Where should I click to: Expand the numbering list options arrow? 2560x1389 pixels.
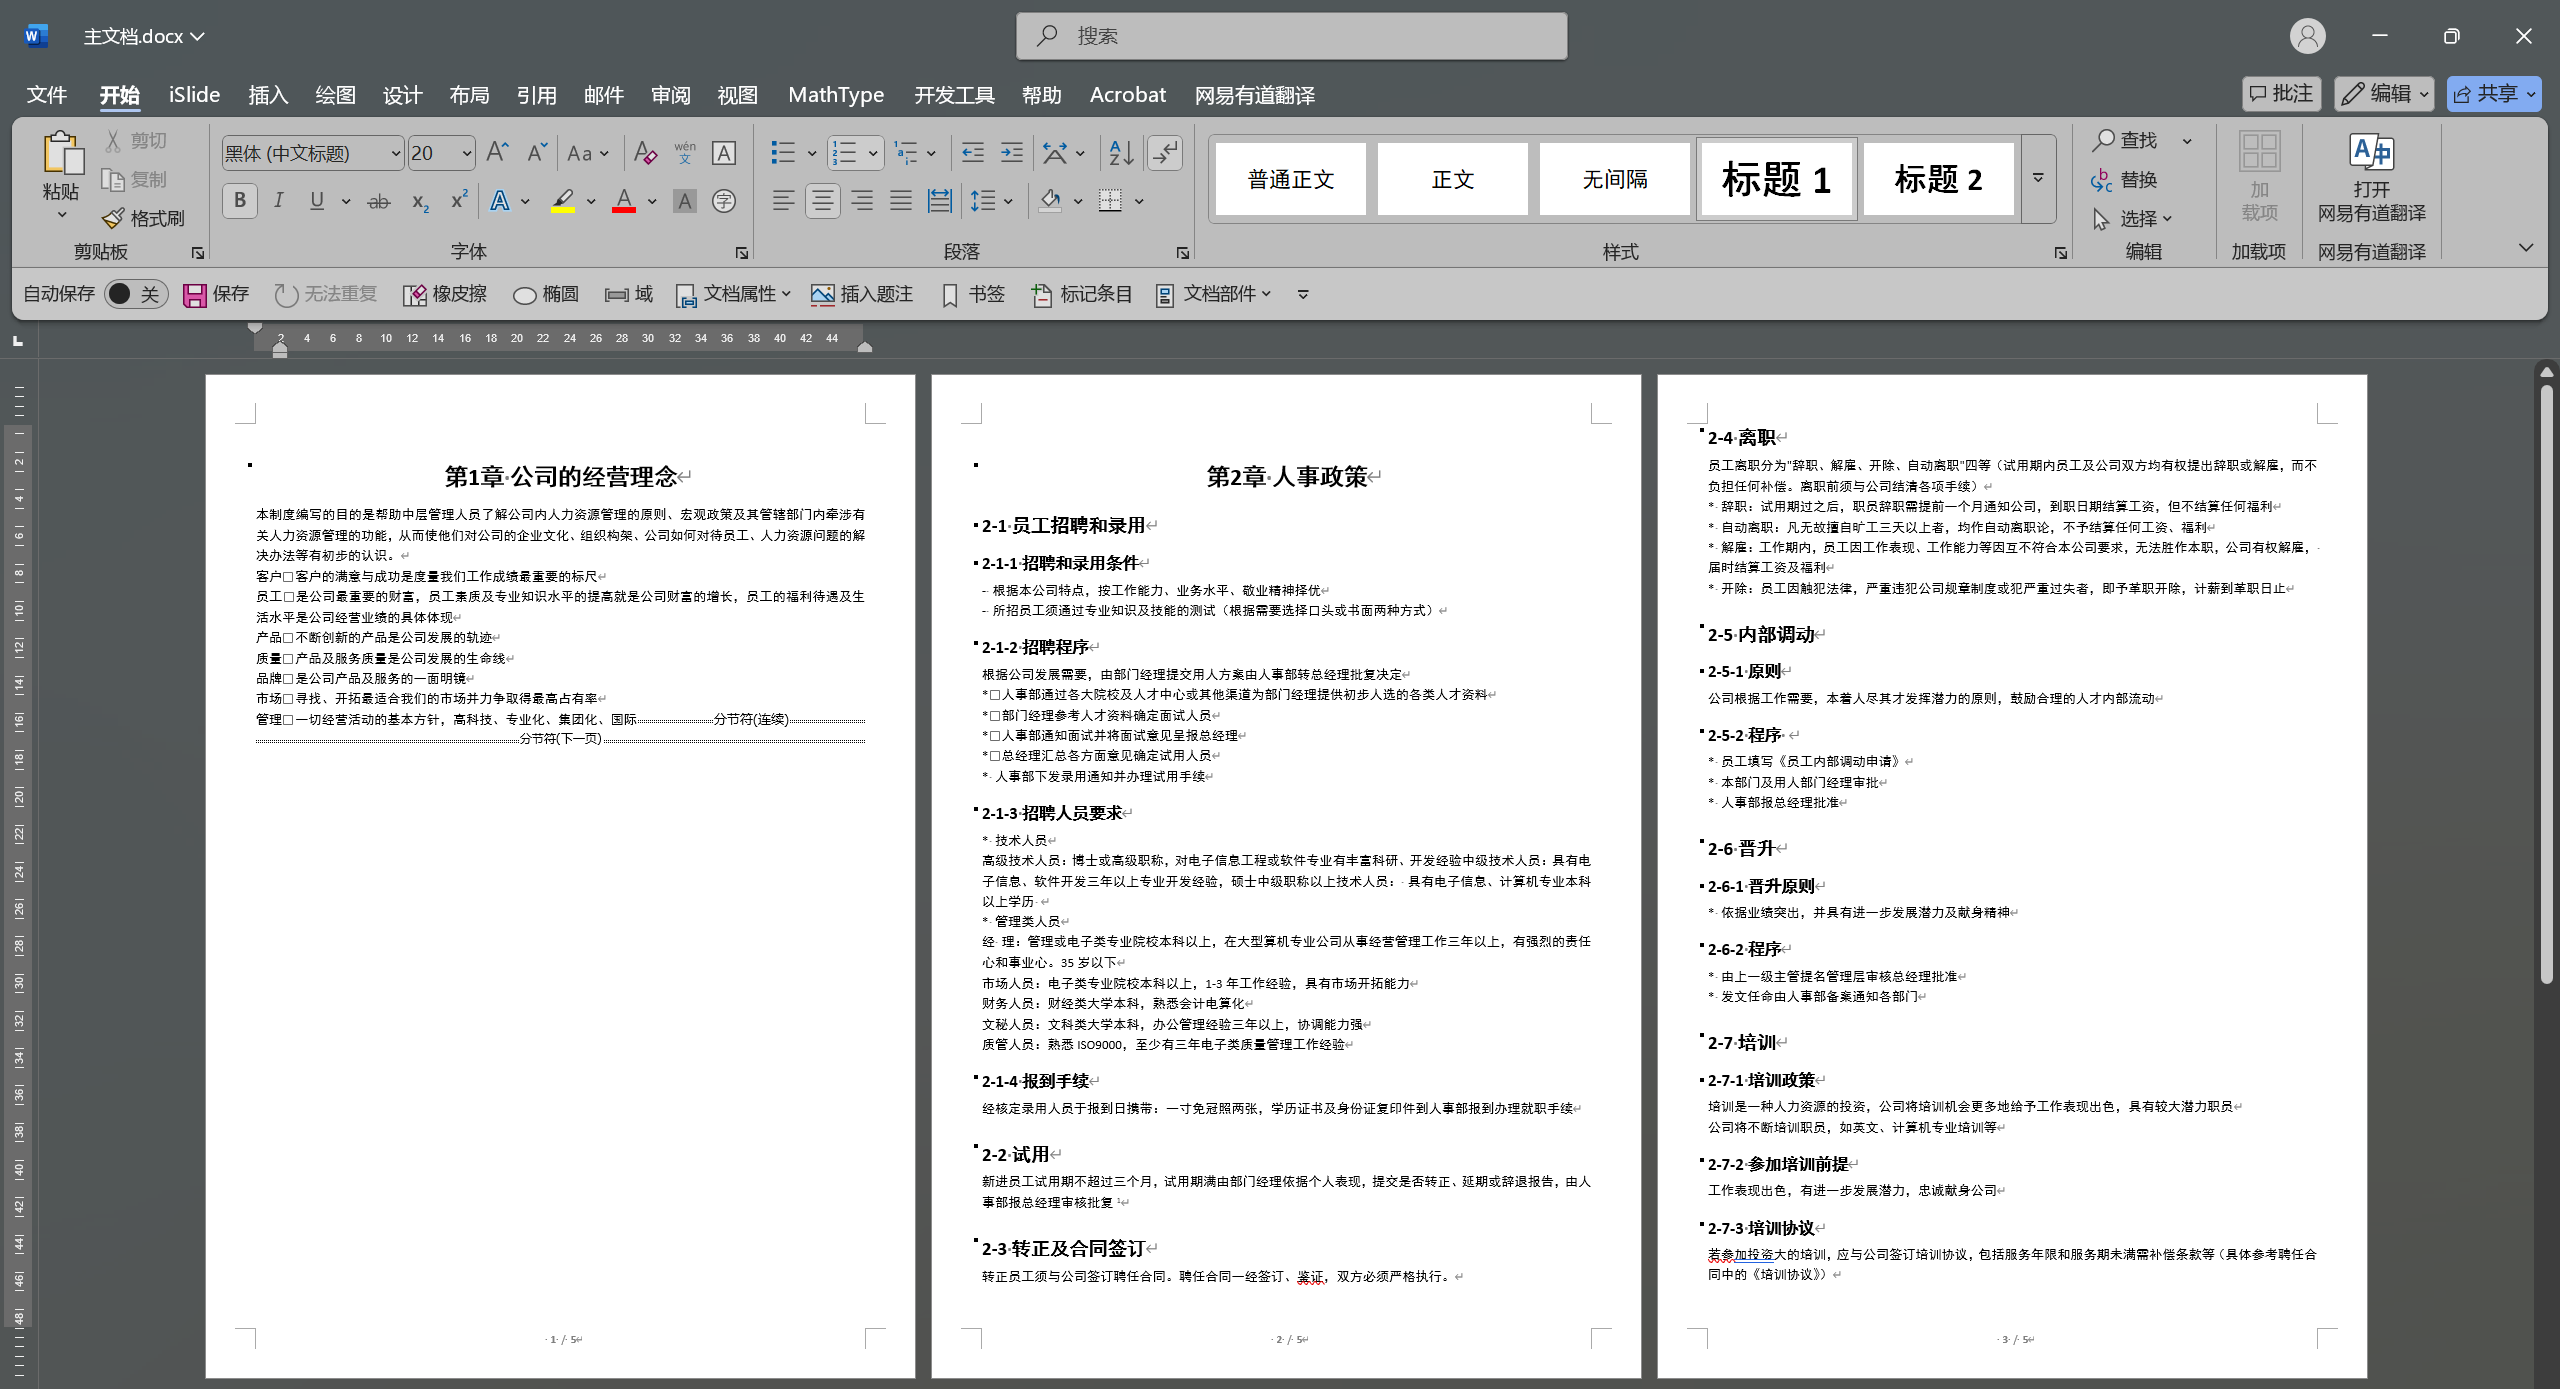pyautogui.click(x=873, y=153)
